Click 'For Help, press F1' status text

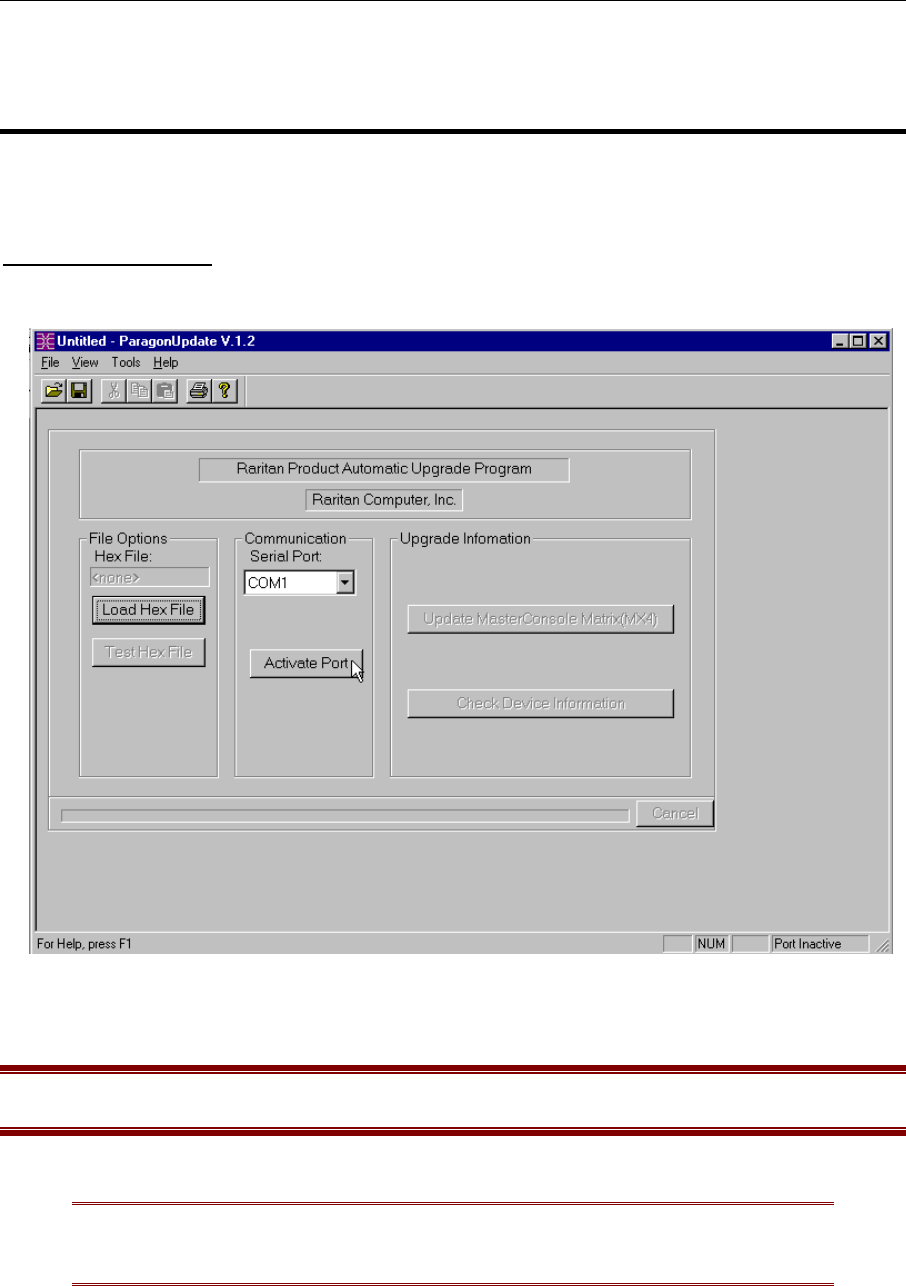click(84, 943)
